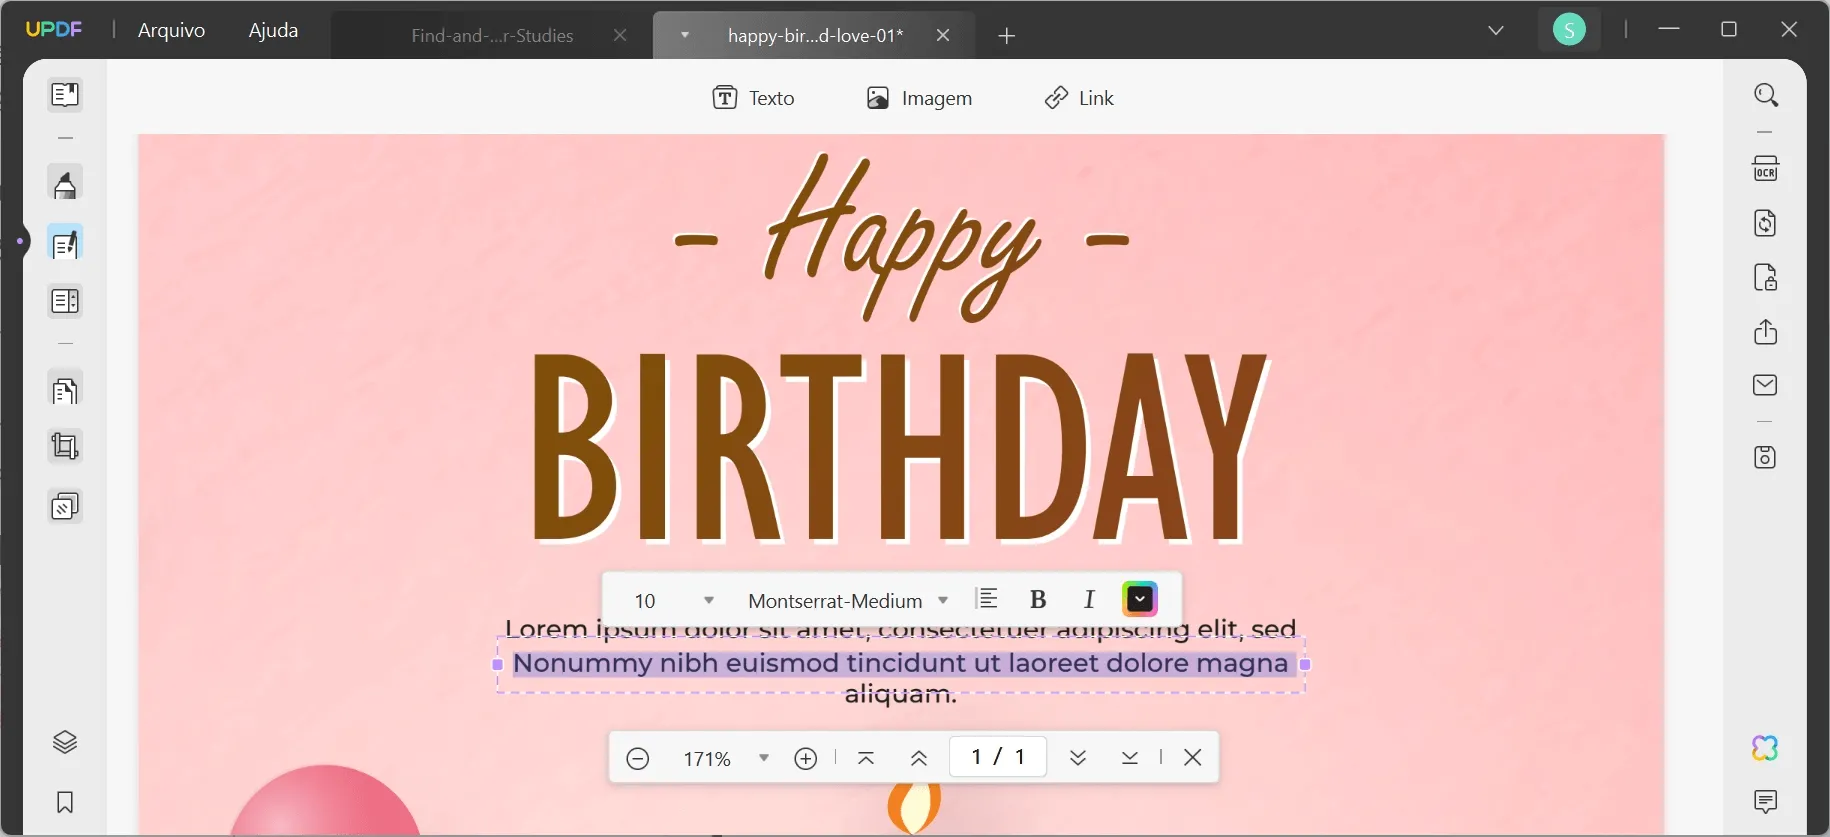The height and width of the screenshot is (837, 1830).
Task: Open the Protect PDF lock icon
Action: 1766,277
